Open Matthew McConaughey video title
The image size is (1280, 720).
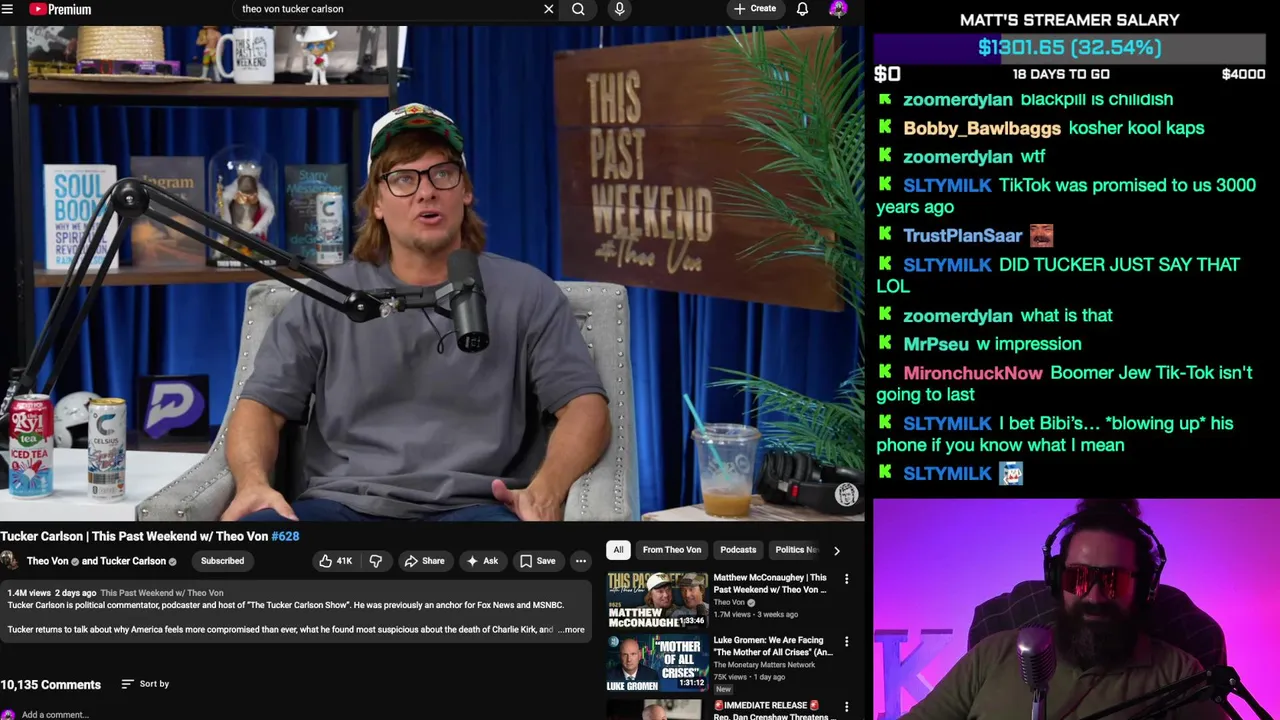770,583
